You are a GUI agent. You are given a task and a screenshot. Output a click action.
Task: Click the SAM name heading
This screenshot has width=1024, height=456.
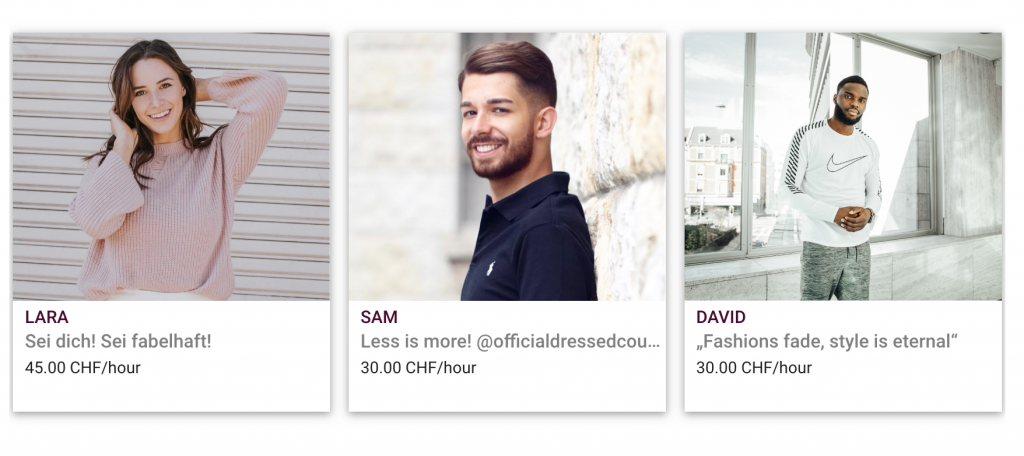(x=379, y=318)
